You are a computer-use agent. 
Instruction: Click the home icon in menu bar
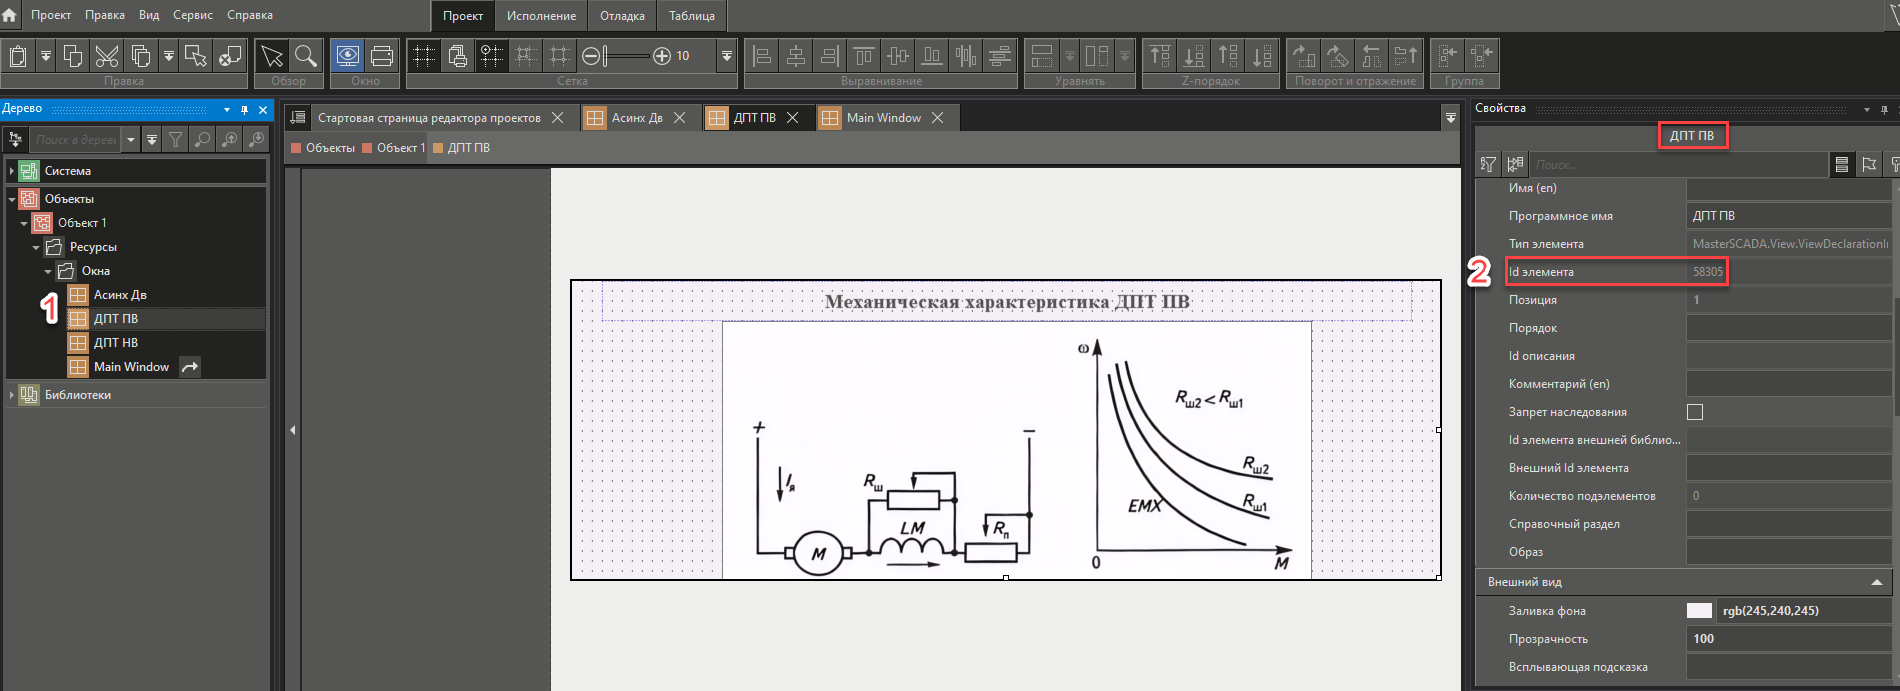pos(10,15)
